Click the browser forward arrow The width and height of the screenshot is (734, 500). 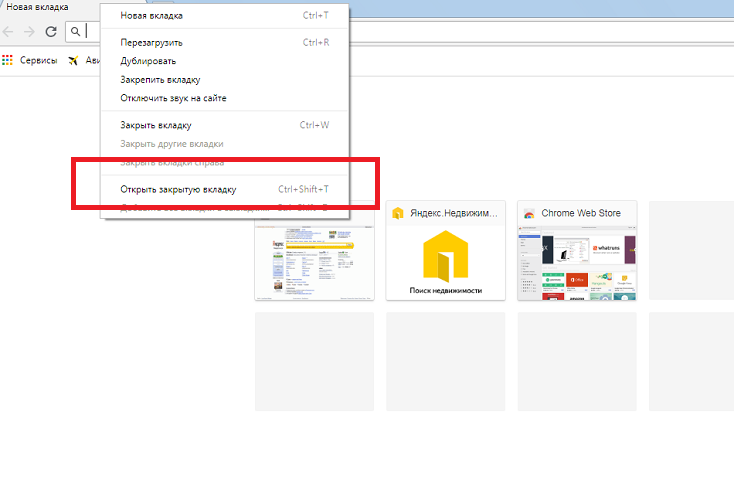click(x=29, y=32)
